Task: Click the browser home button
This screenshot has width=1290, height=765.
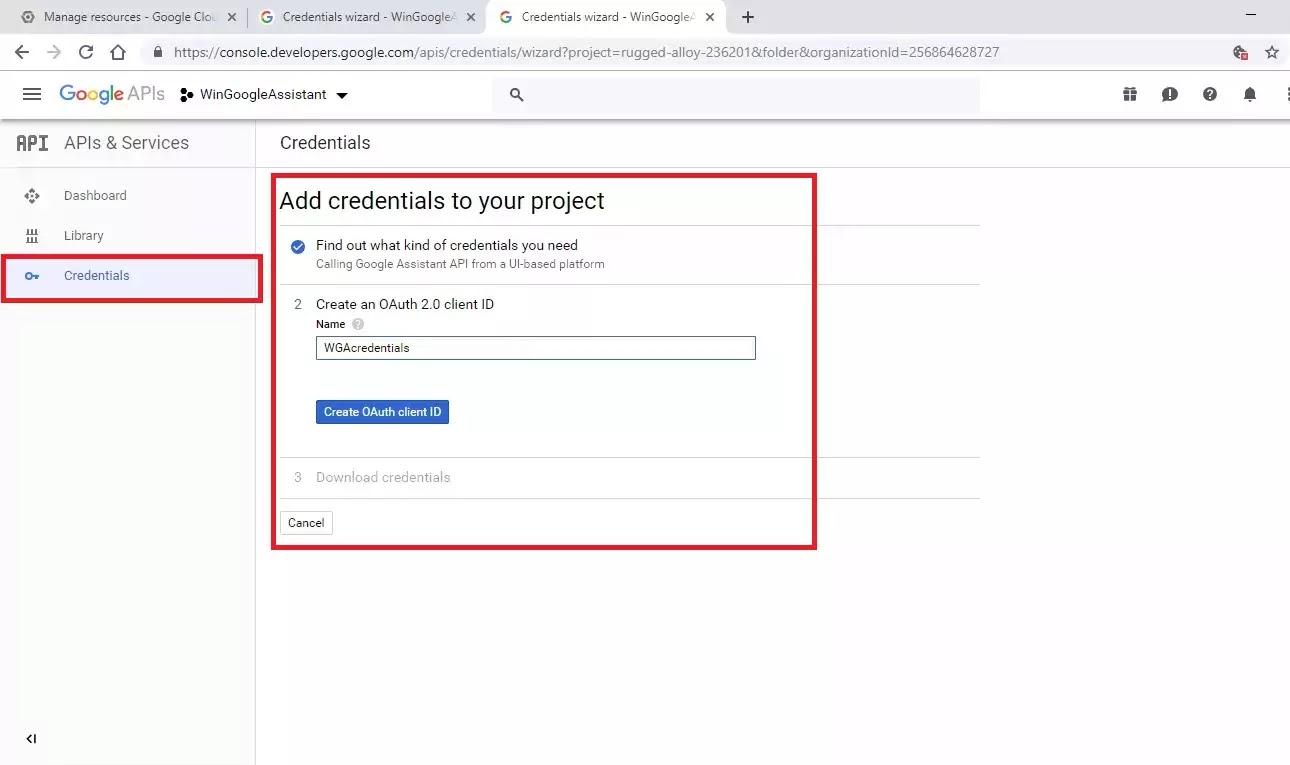Action: [x=118, y=52]
